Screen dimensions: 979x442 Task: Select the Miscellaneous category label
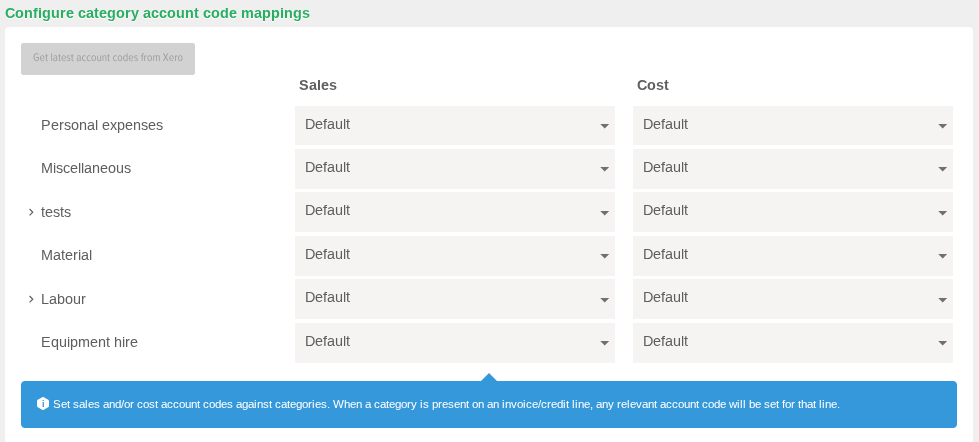[86, 169]
